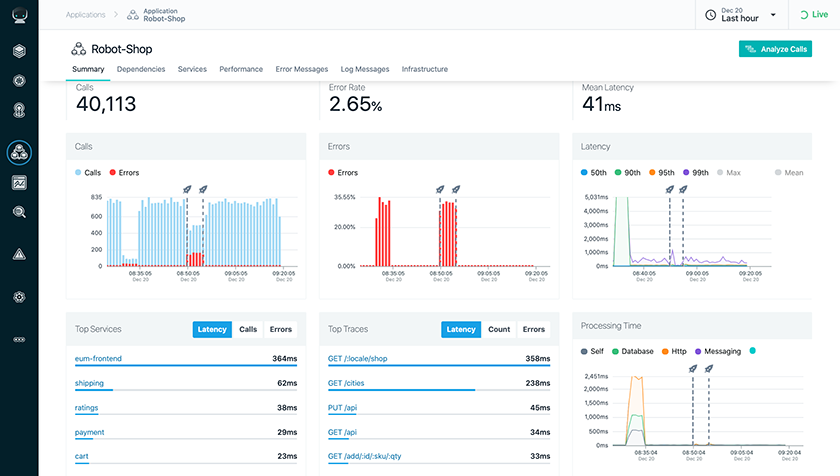
Task: Click first rocket release marker in Errors chart
Action: coord(440,190)
